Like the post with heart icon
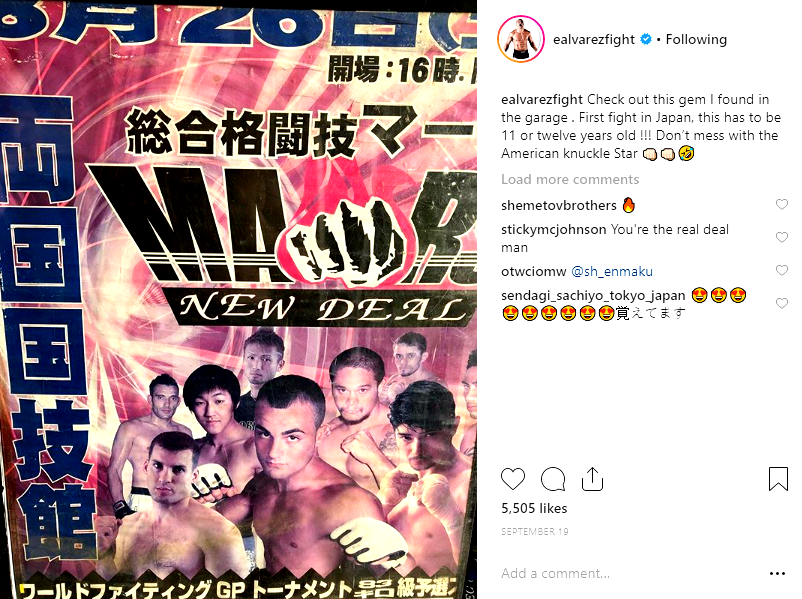 [513, 479]
